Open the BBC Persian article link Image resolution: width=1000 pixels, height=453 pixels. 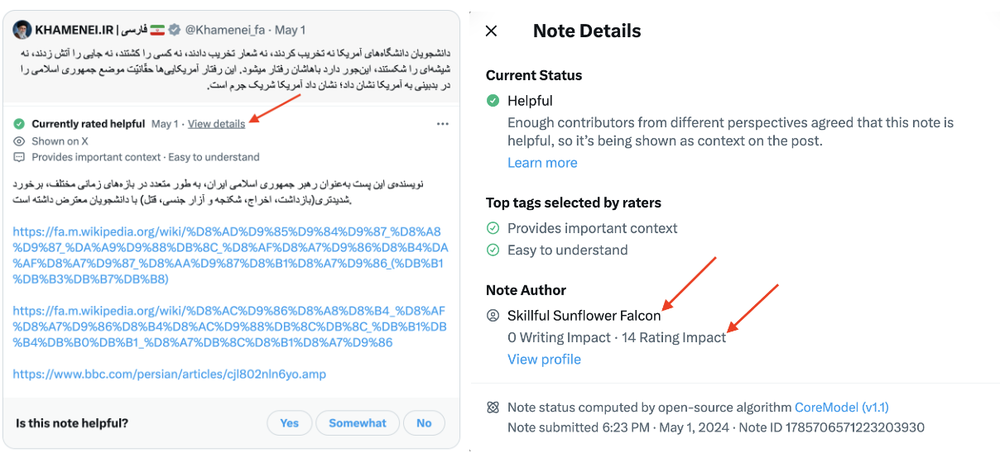(x=170, y=375)
